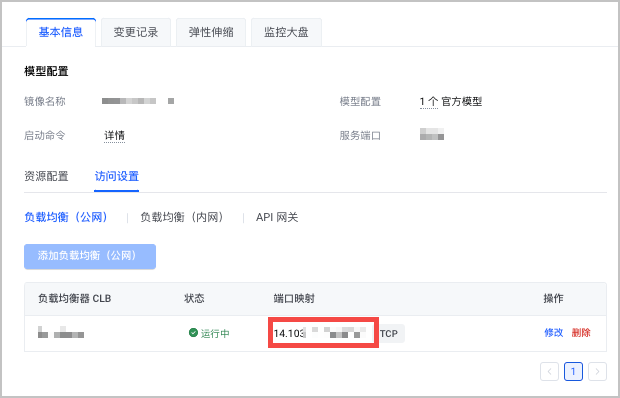The width and height of the screenshot is (620, 398).
Task: Click the 服务端口 label
Action: tap(360, 136)
